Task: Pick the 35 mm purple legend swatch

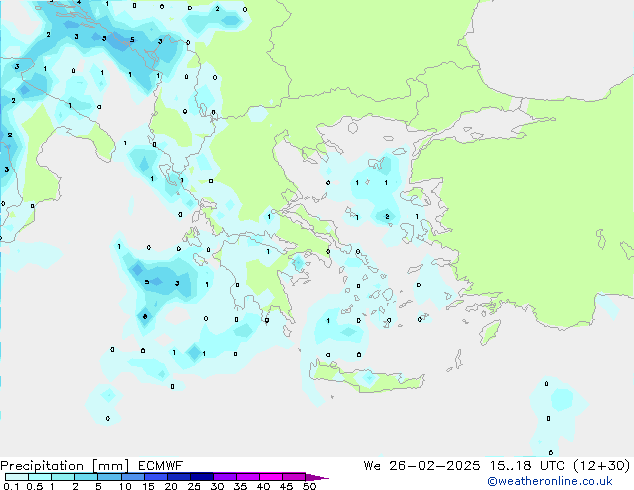Action: (248, 477)
